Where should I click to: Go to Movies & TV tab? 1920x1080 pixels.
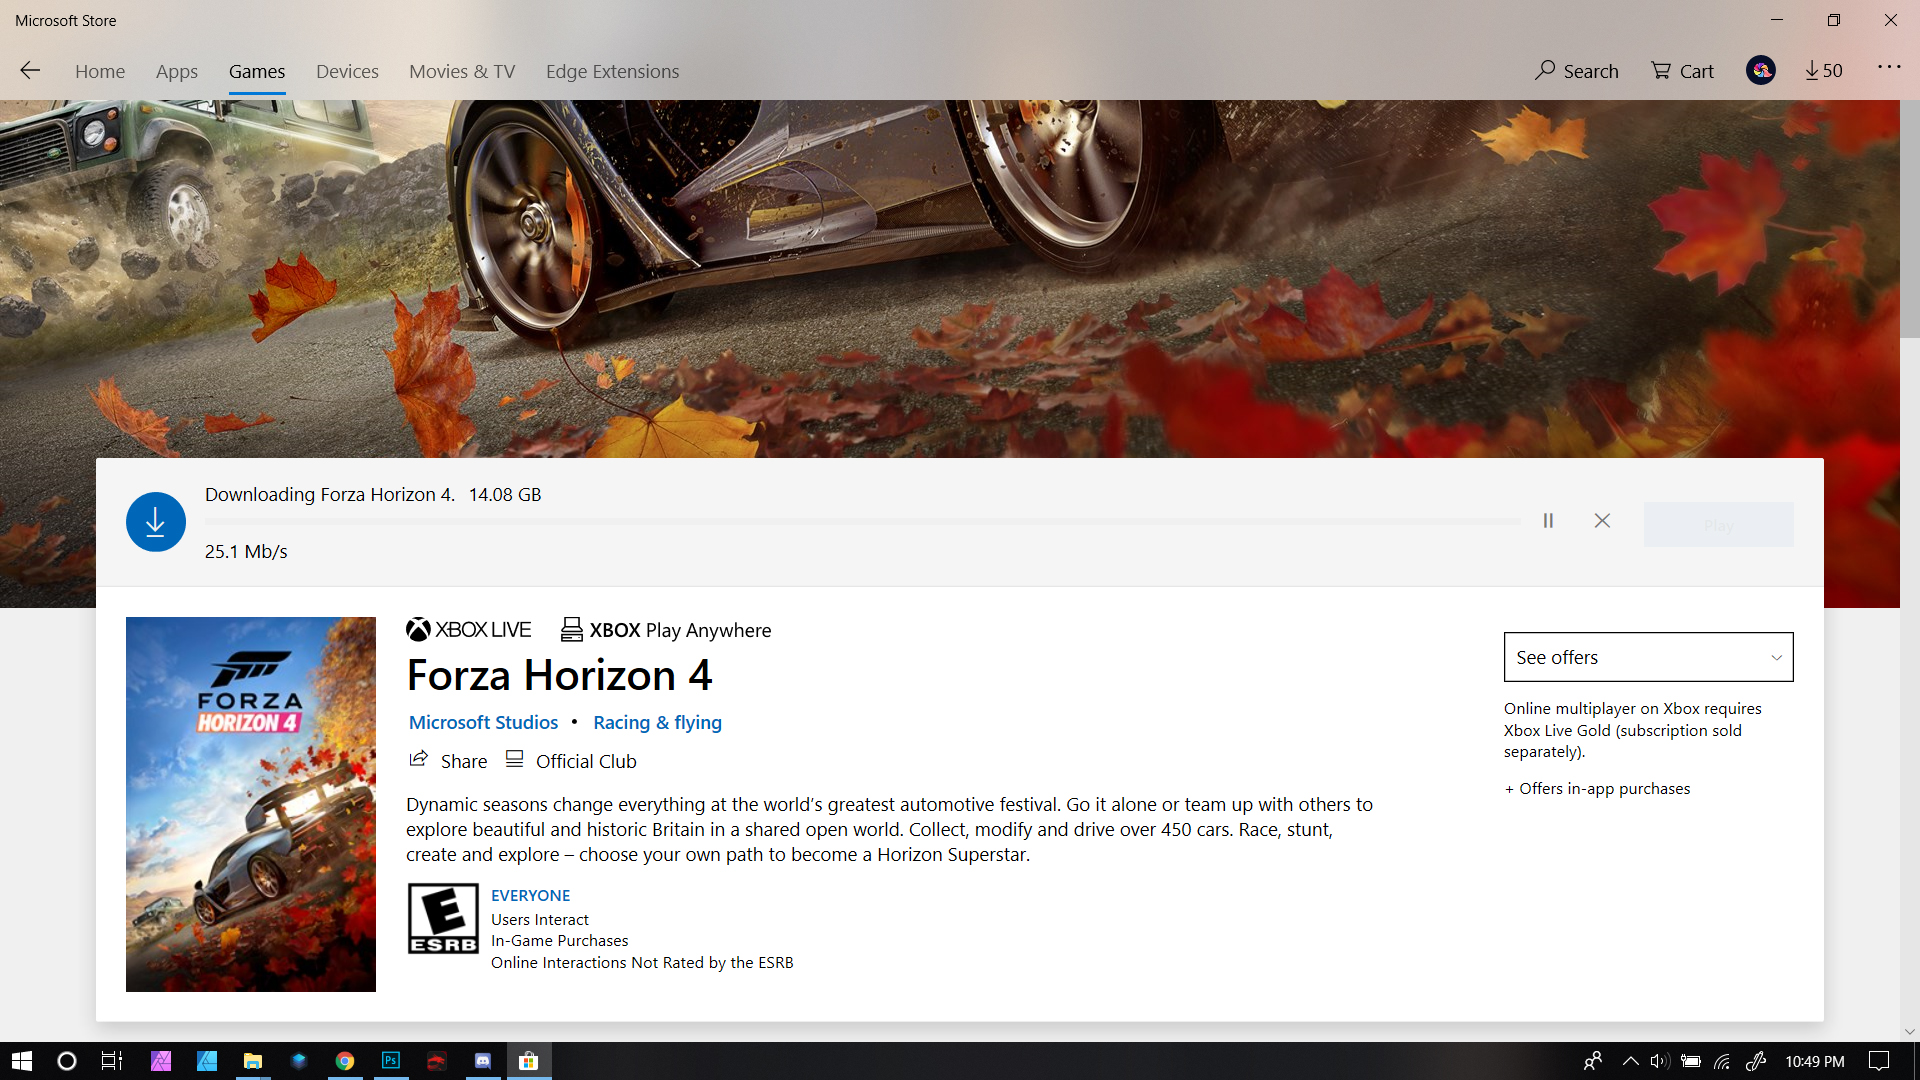462,71
